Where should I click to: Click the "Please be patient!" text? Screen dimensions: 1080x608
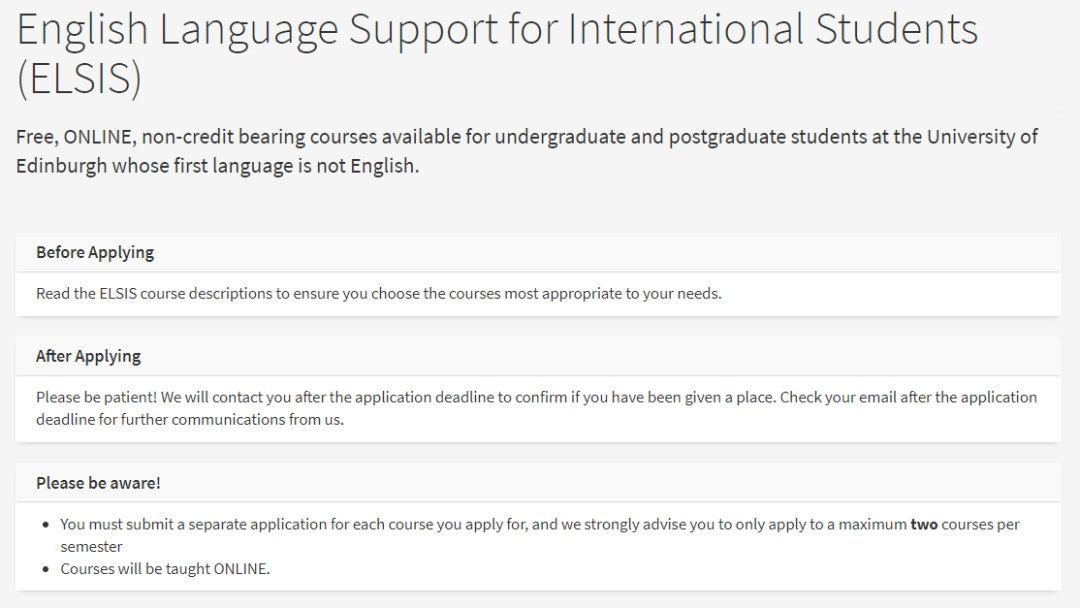[x=94, y=398]
